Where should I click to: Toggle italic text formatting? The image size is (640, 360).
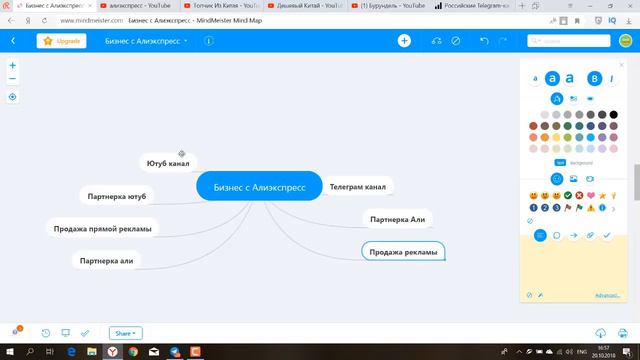pyautogui.click(x=611, y=79)
